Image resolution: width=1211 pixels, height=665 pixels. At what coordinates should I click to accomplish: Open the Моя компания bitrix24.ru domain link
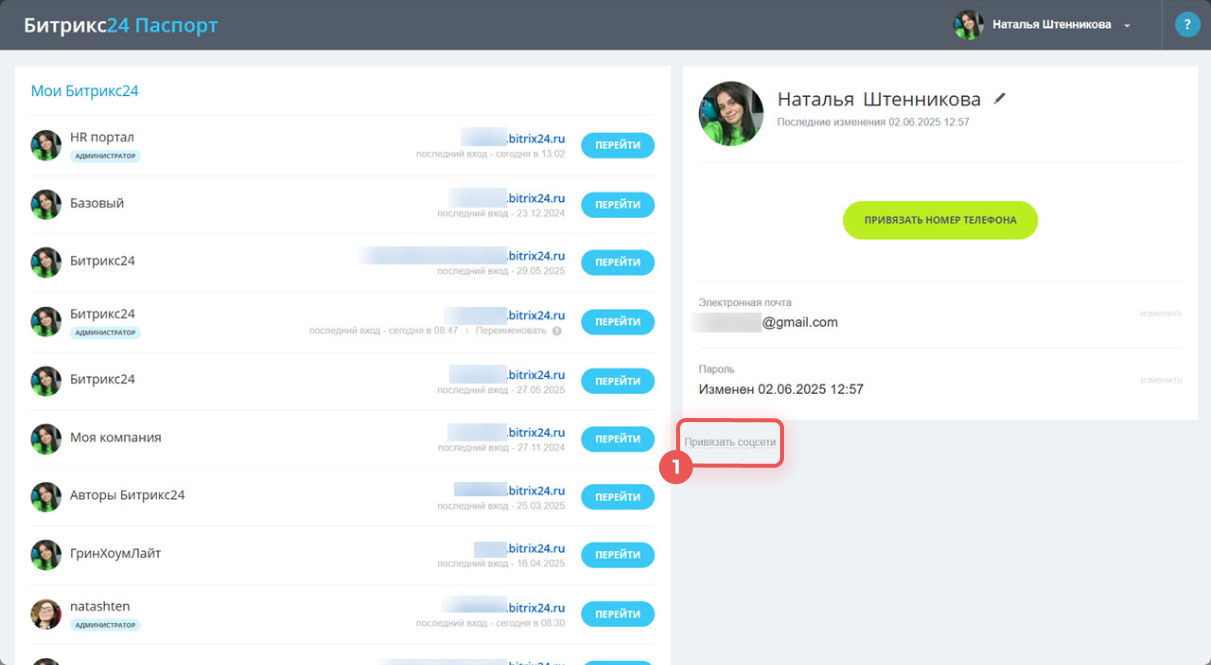point(506,433)
